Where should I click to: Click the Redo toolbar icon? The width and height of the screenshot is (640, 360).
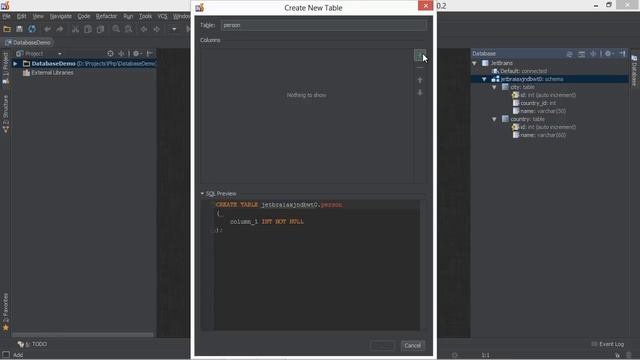click(x=60, y=29)
